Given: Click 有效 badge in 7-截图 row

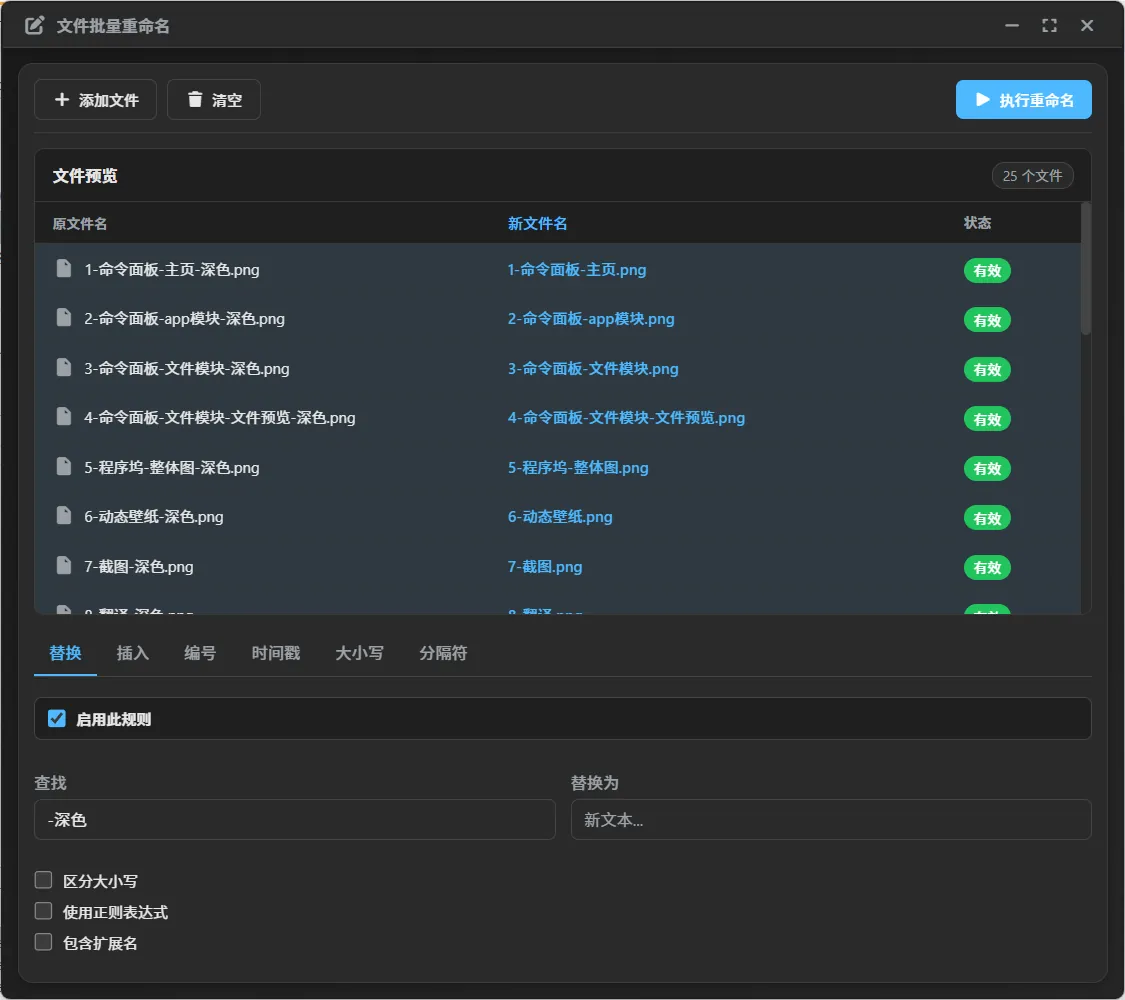Looking at the screenshot, I should tap(987, 567).
